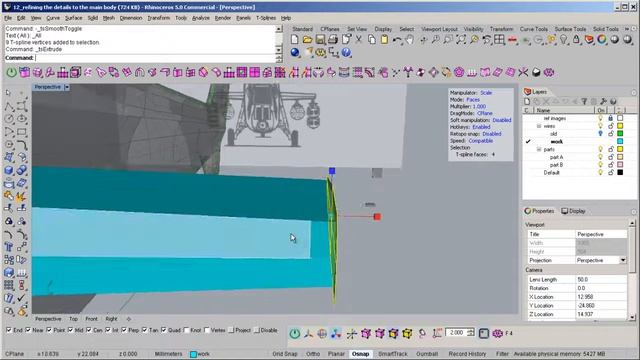The width and height of the screenshot is (640, 360).
Task: Click the Lens Length value field
Action: coord(601,280)
